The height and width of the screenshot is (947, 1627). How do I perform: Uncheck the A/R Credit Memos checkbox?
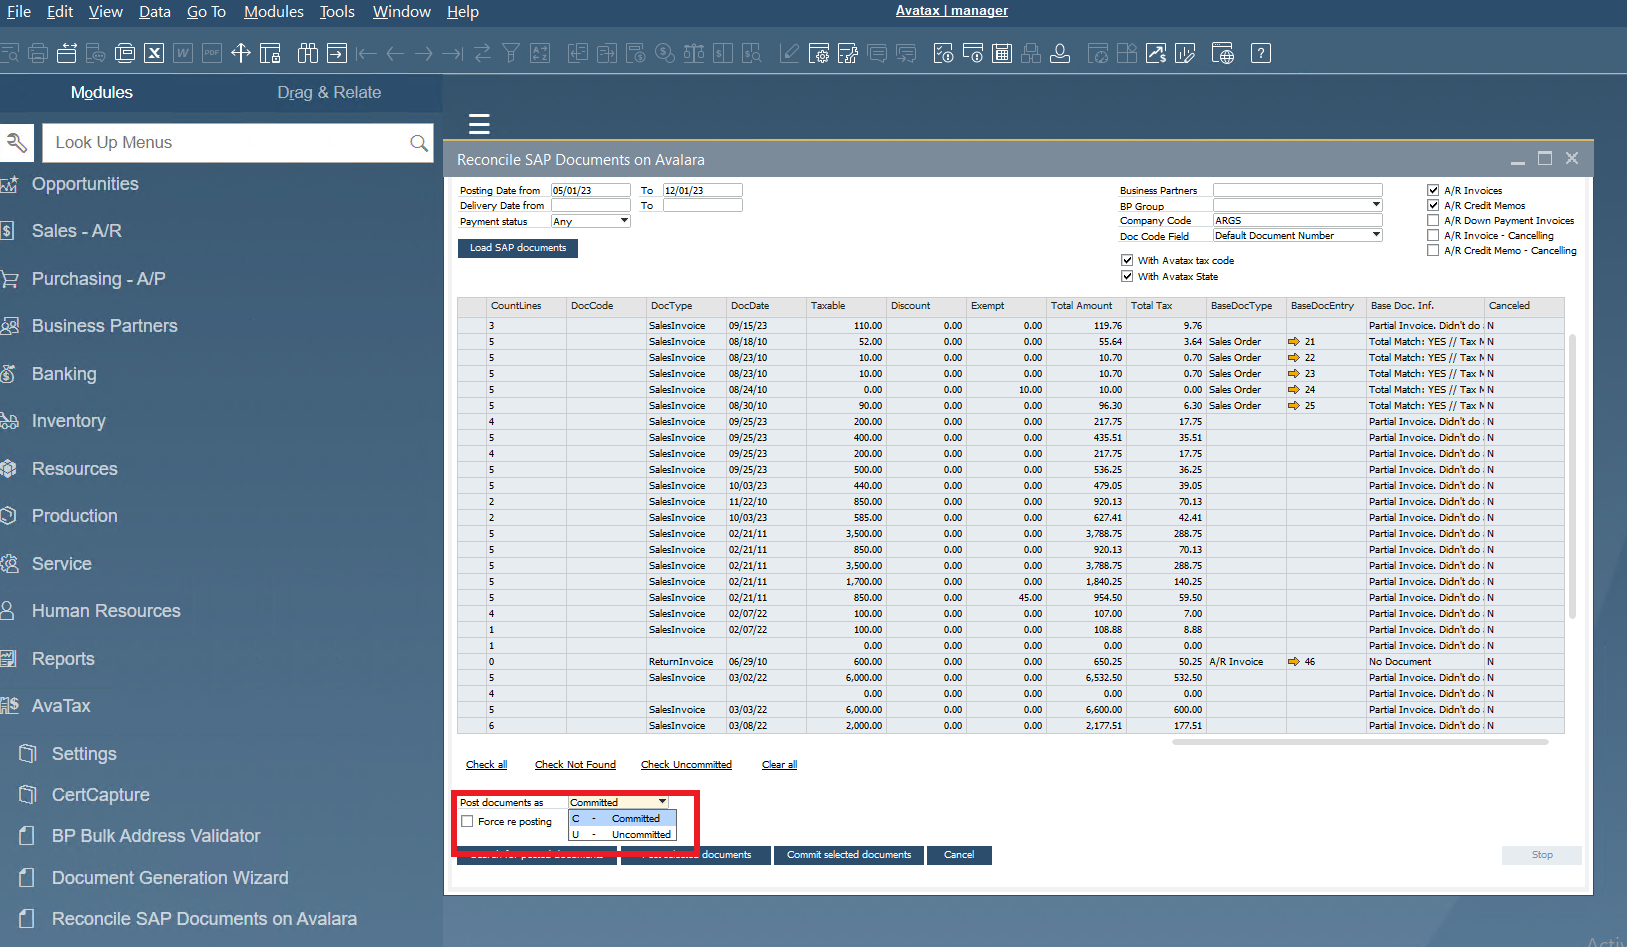pyautogui.click(x=1433, y=205)
